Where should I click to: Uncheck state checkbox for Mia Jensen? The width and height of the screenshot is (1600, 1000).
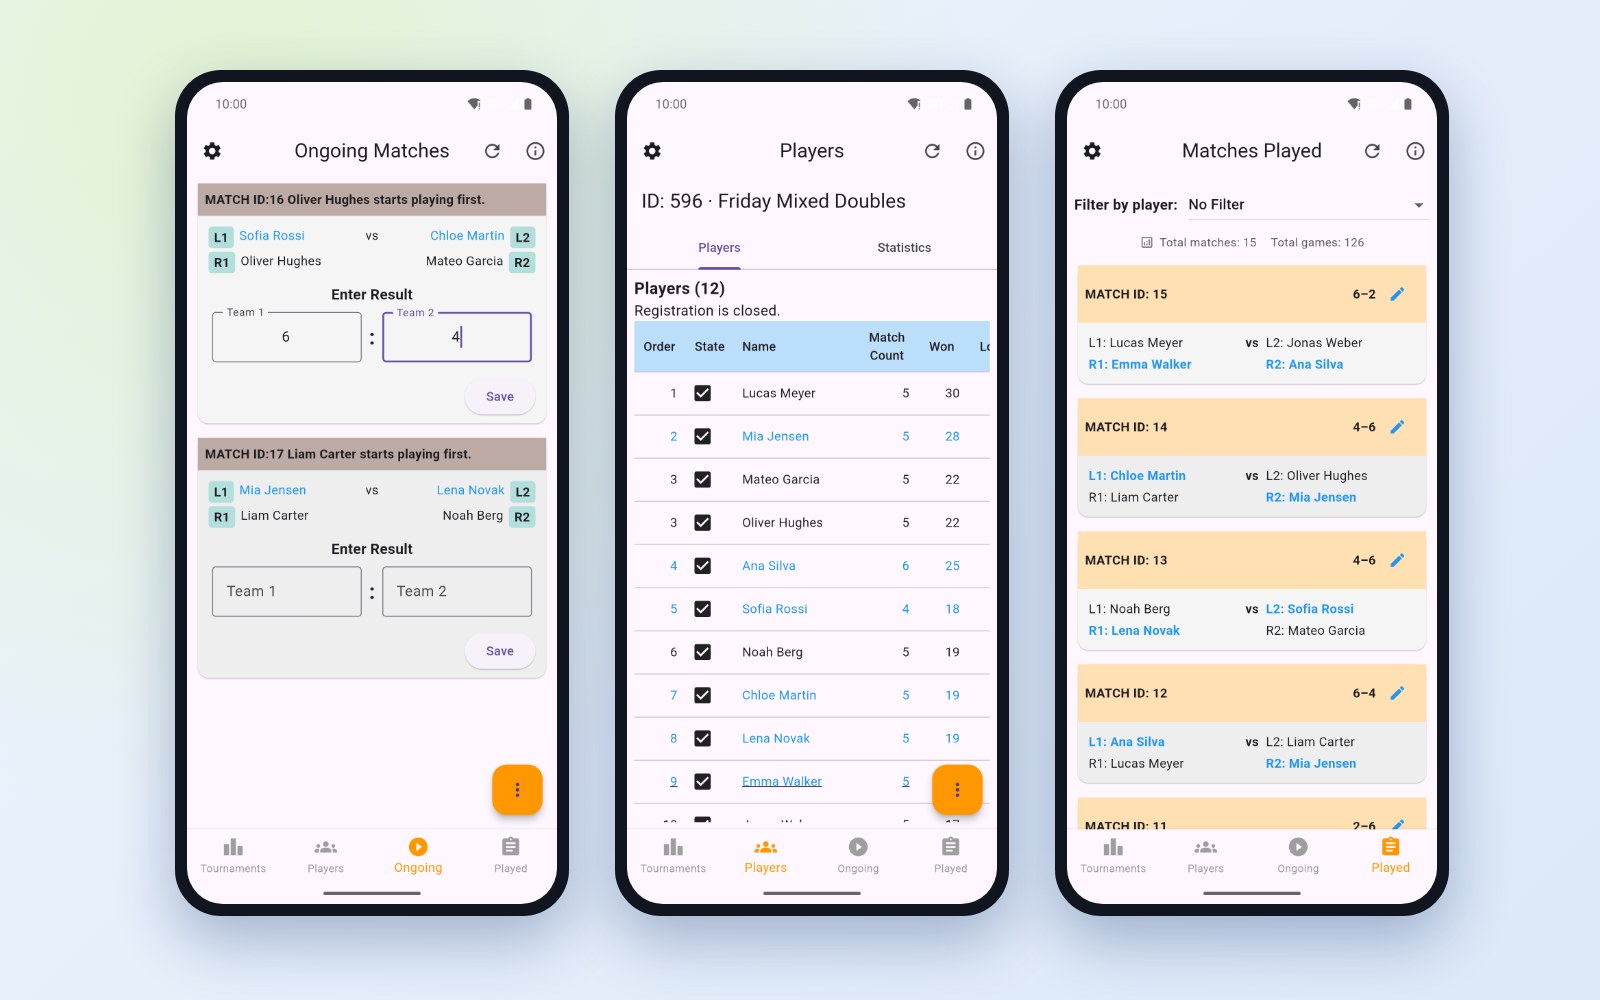tap(703, 436)
